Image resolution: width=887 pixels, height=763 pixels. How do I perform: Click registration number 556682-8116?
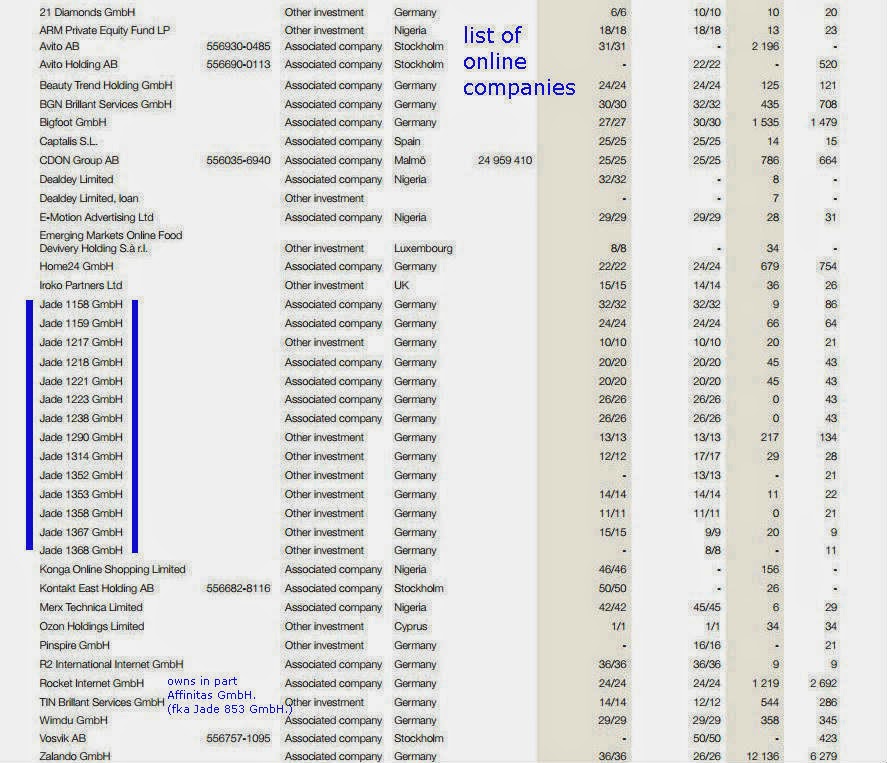(238, 589)
